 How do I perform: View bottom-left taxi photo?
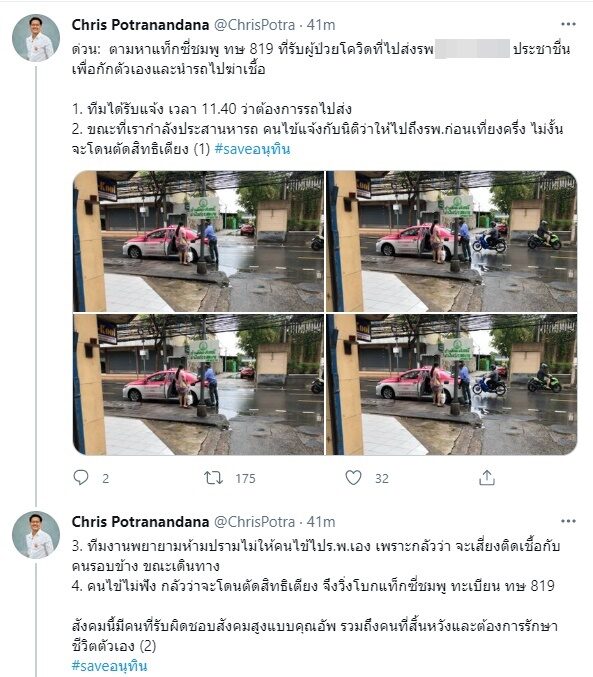click(198, 384)
